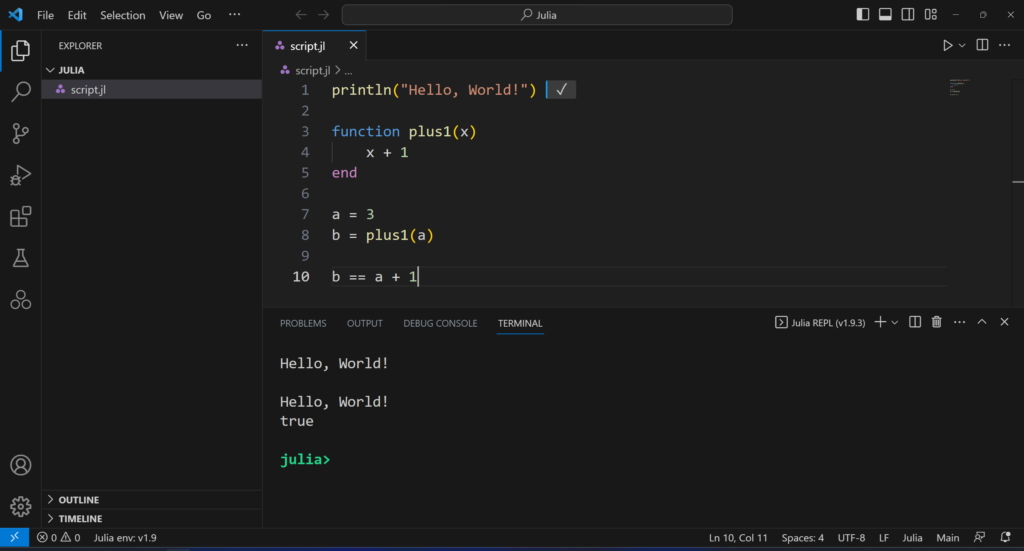
Task: Open the Explorer view in activity bar
Action: point(20,50)
